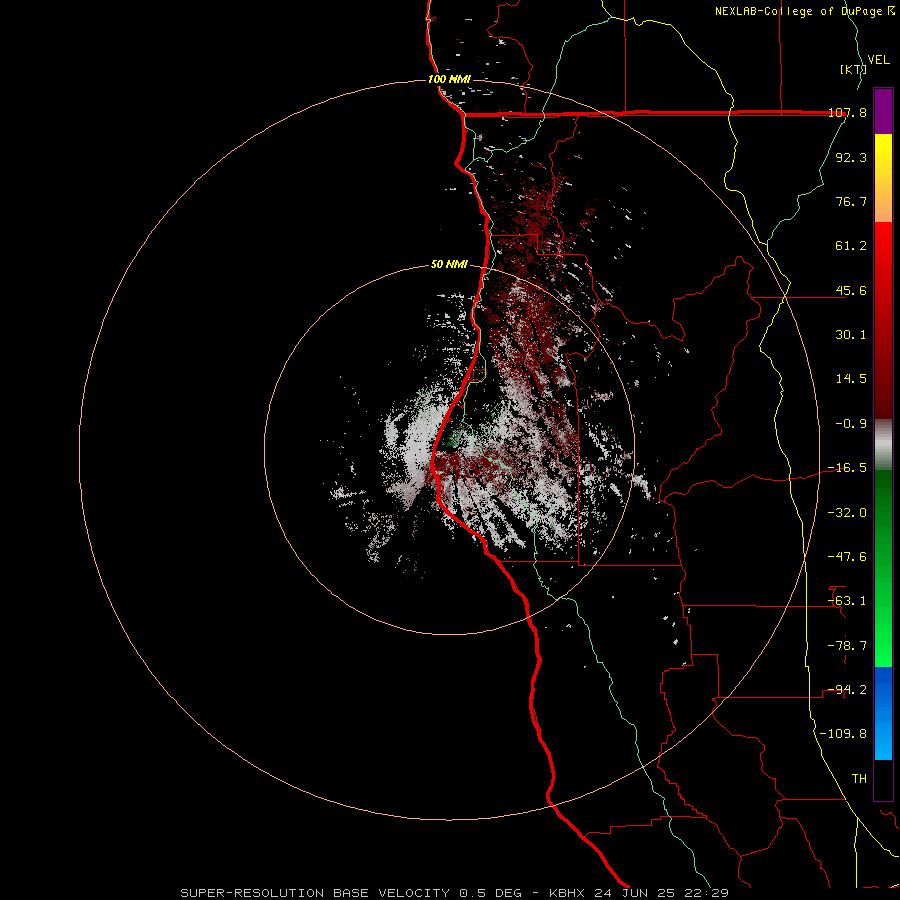Click the 50 NMI range ring label
This screenshot has height=900, width=900.
tap(449, 265)
